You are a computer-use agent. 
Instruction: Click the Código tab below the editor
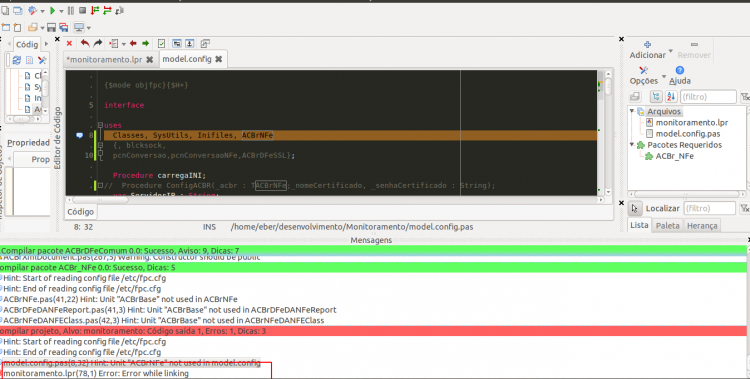[80, 212]
